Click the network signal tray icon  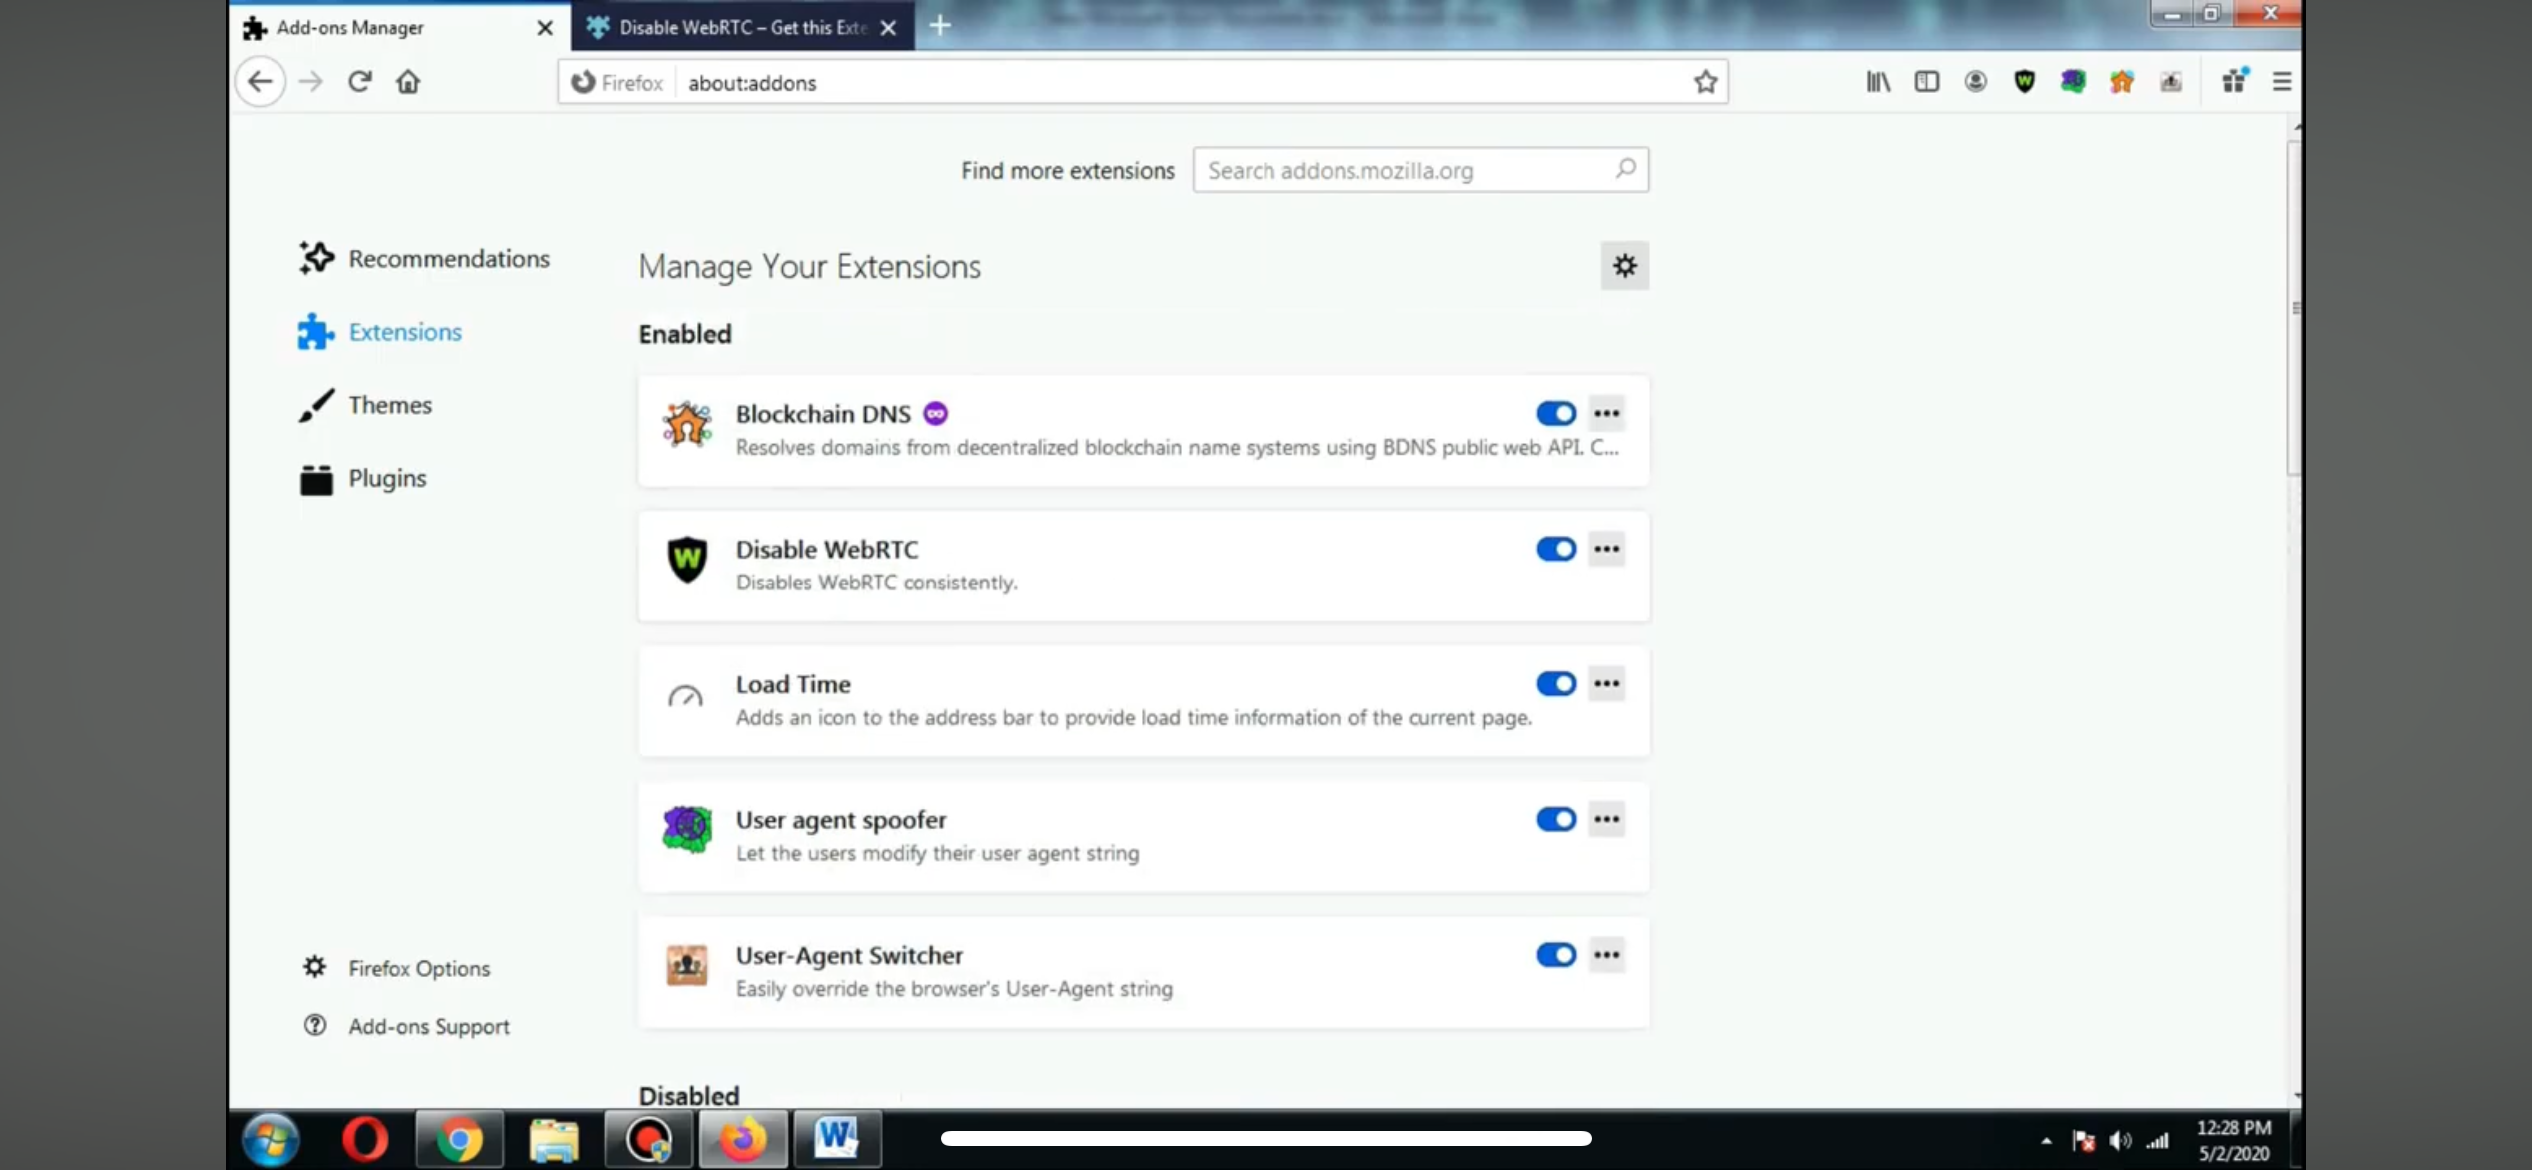2158,1140
